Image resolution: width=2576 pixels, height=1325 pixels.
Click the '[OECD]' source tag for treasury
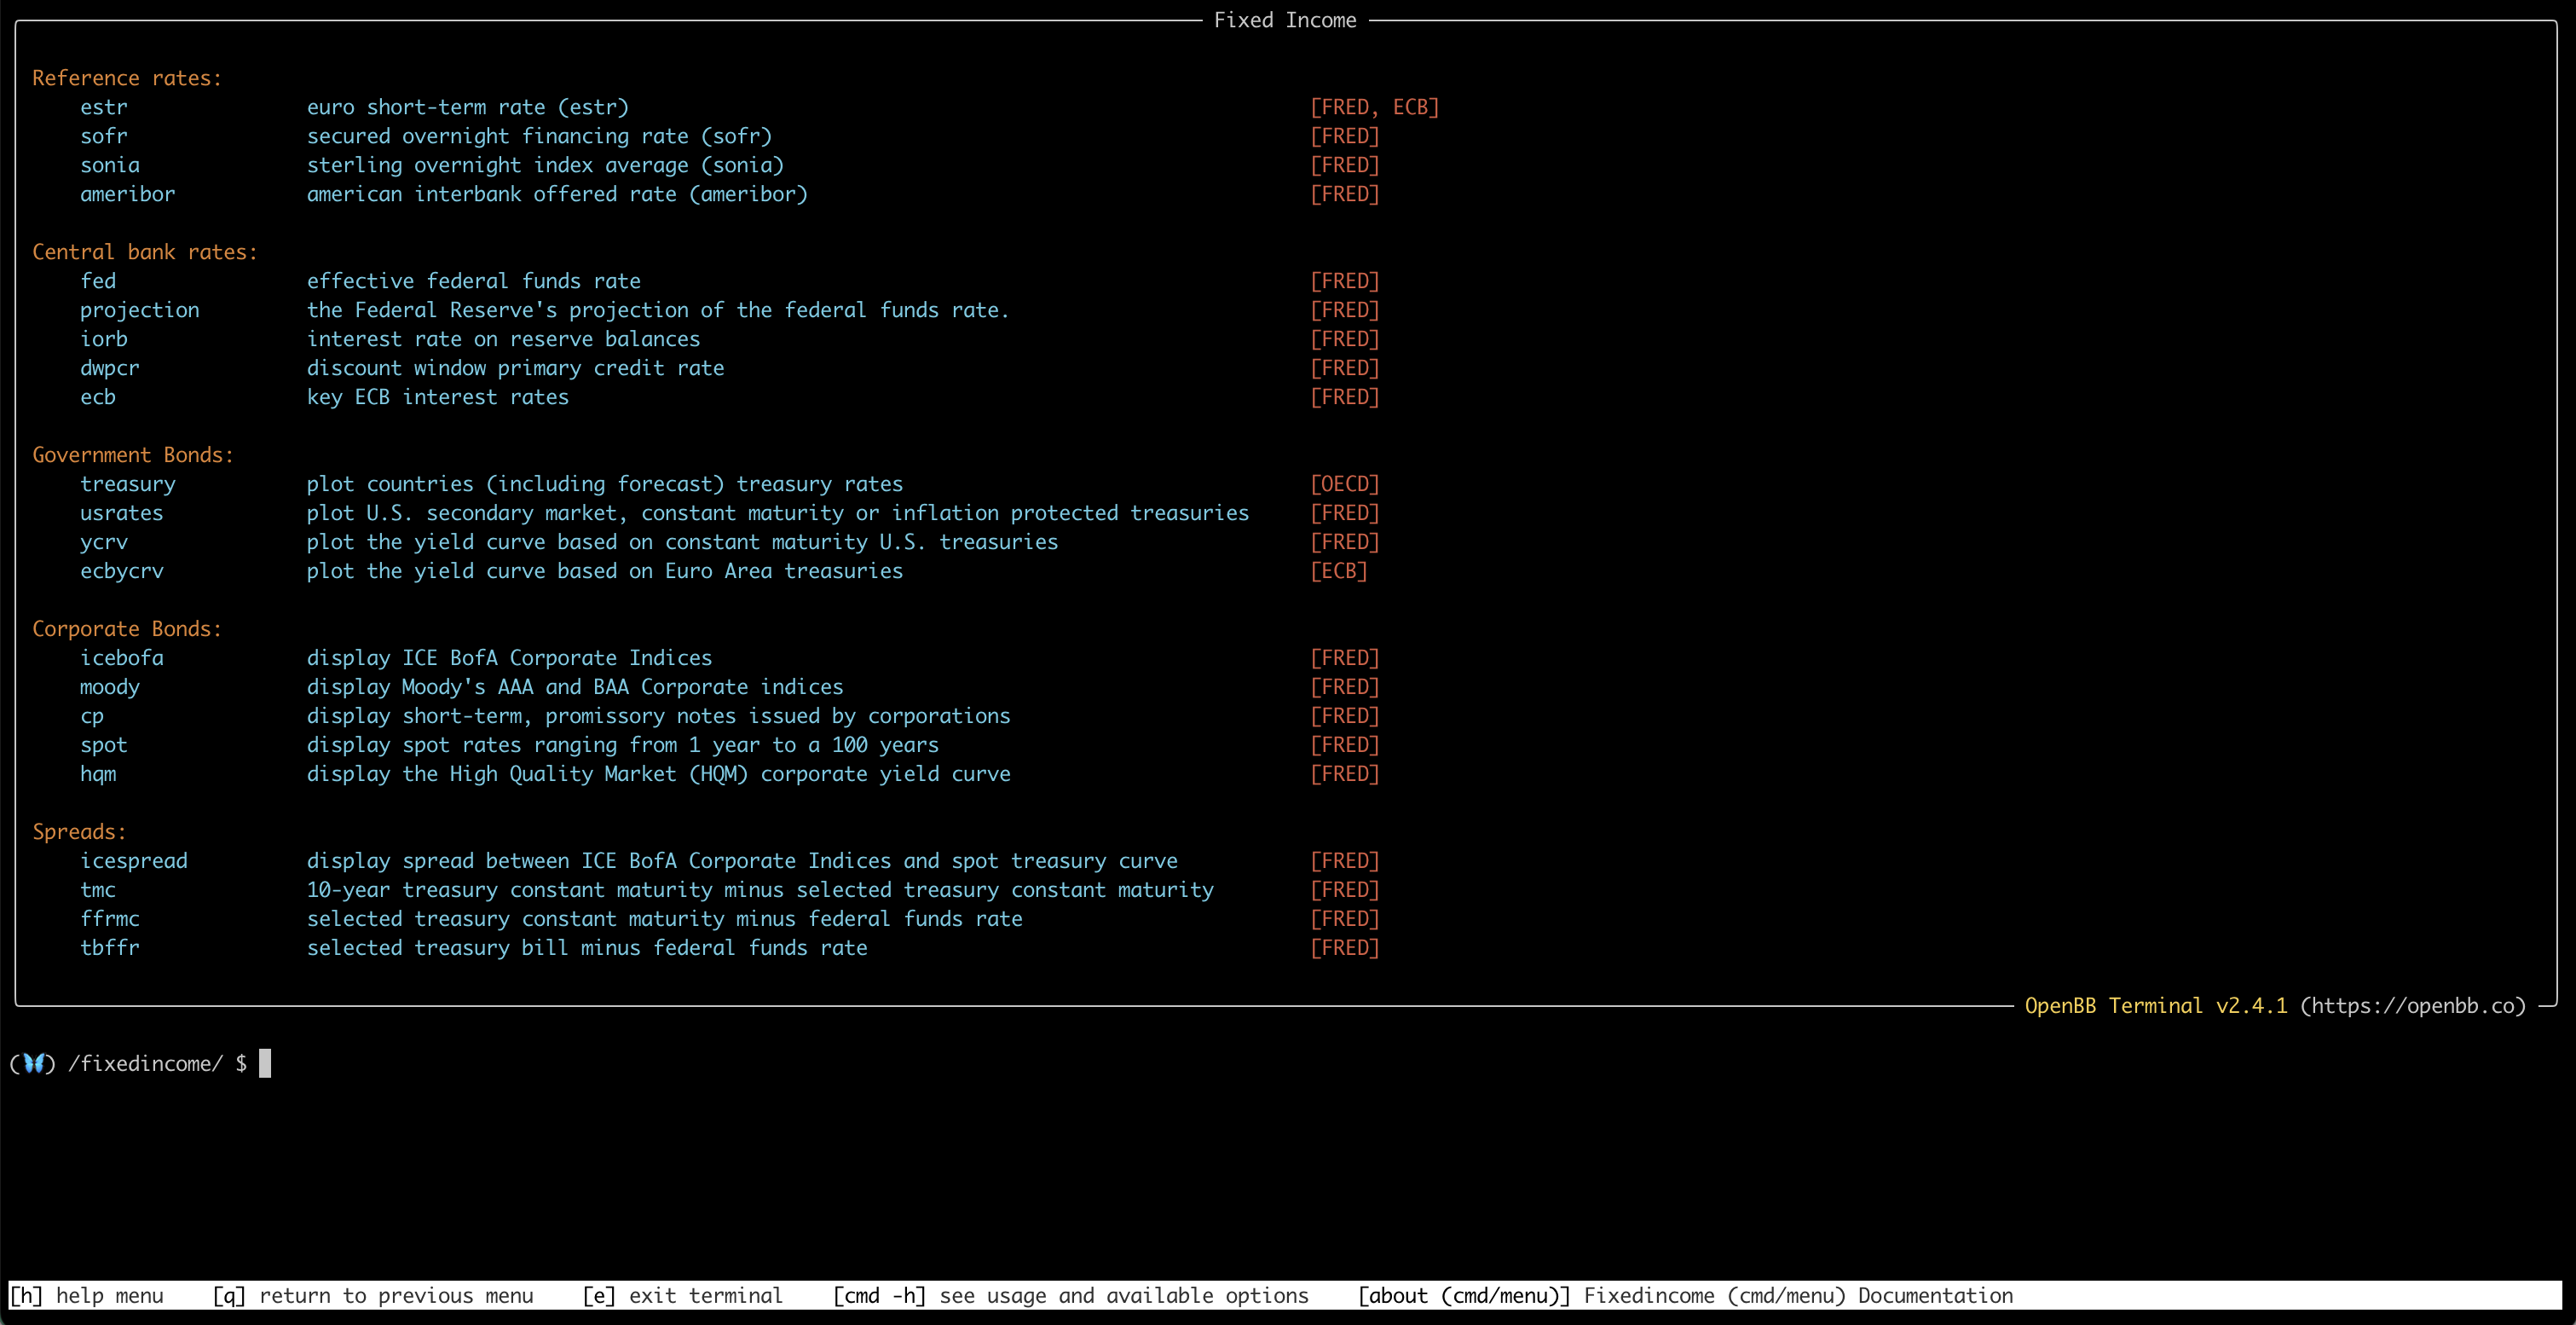tap(1345, 484)
